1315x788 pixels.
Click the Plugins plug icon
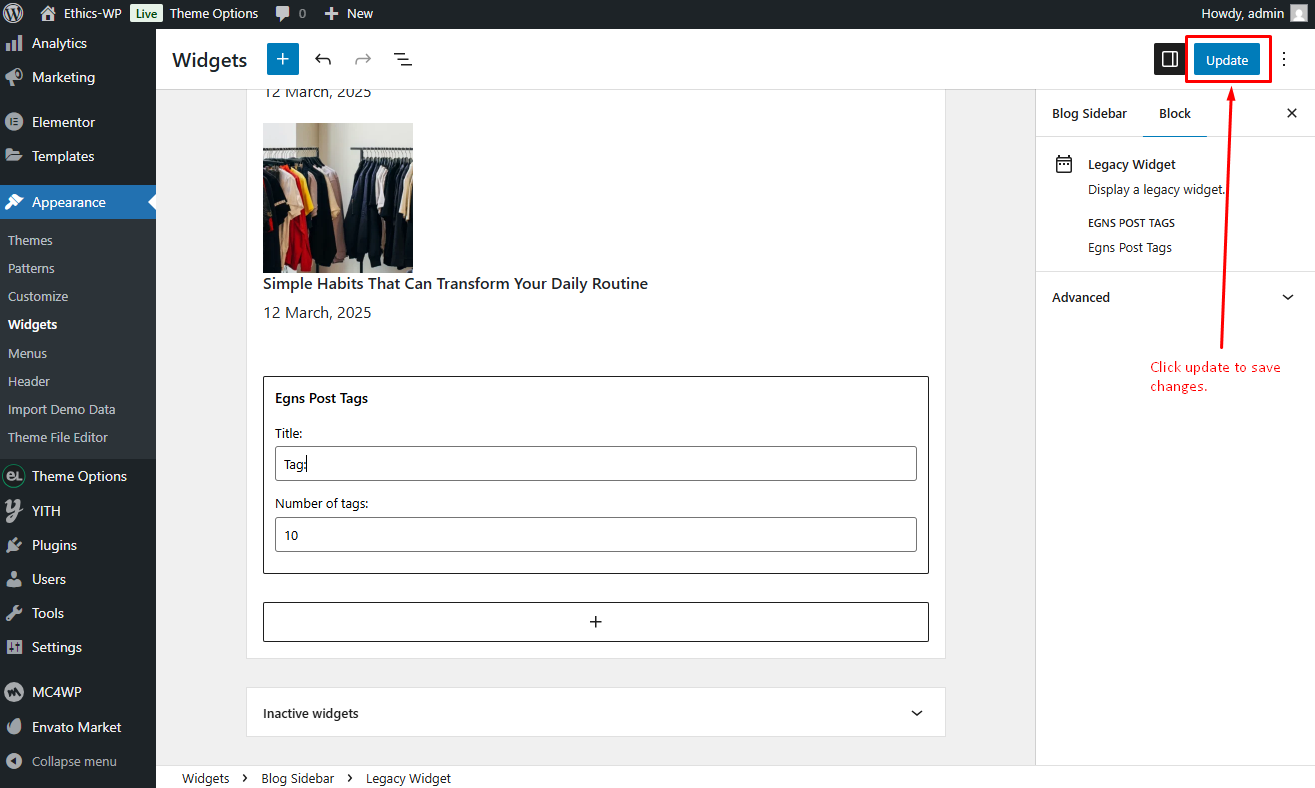click(x=14, y=545)
